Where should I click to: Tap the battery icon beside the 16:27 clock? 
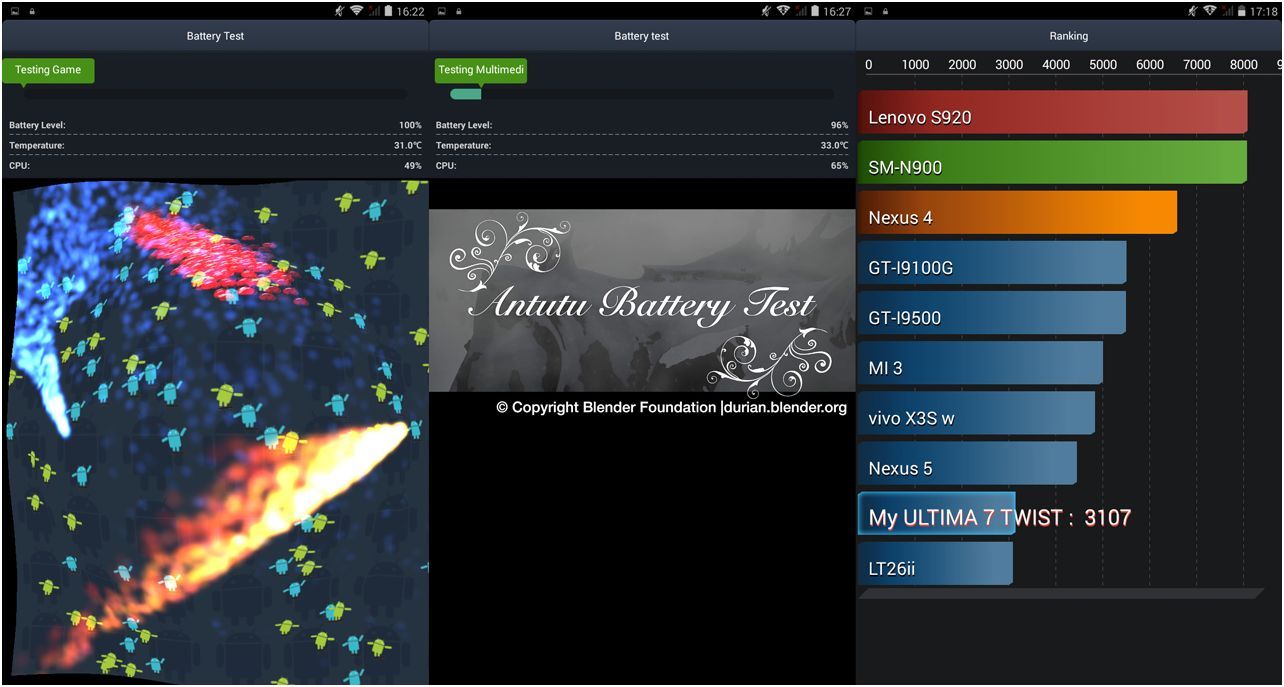click(816, 11)
